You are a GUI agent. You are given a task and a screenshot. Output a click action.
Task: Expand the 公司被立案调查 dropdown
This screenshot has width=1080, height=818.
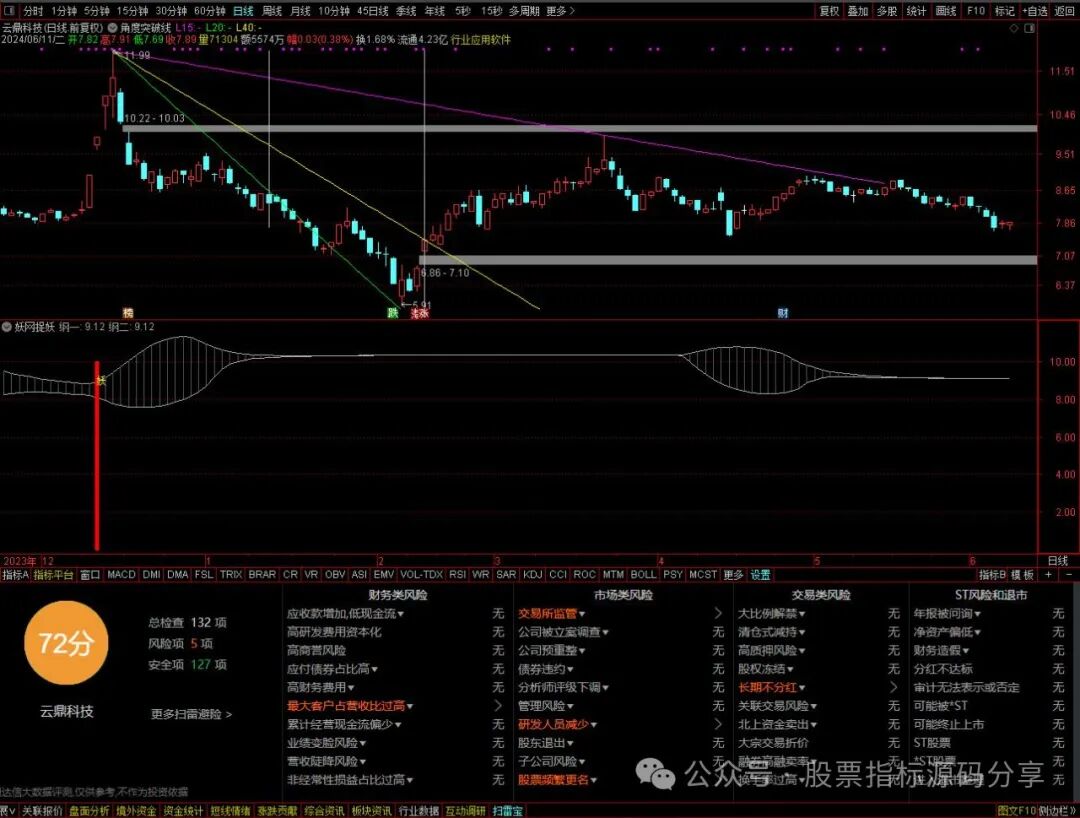pos(605,632)
